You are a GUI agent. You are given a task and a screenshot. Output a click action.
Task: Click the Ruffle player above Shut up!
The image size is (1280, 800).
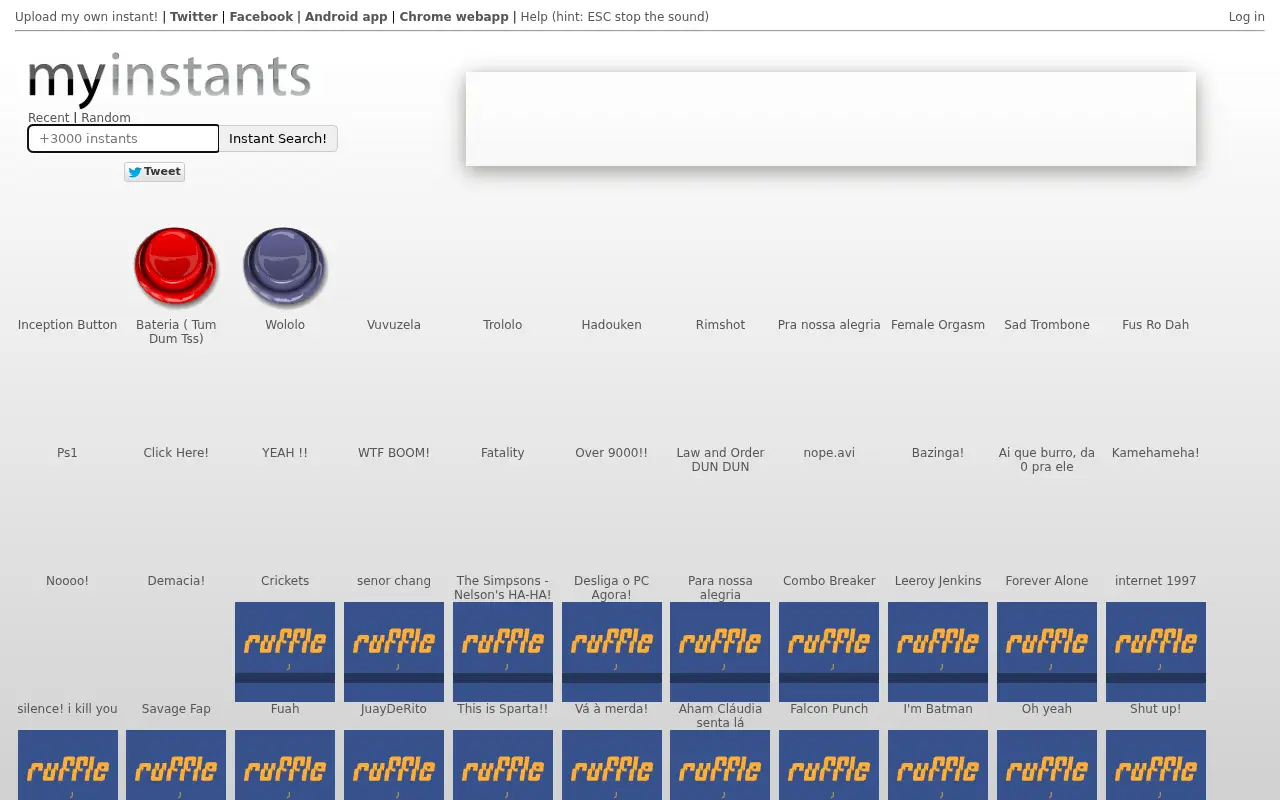(x=1156, y=652)
